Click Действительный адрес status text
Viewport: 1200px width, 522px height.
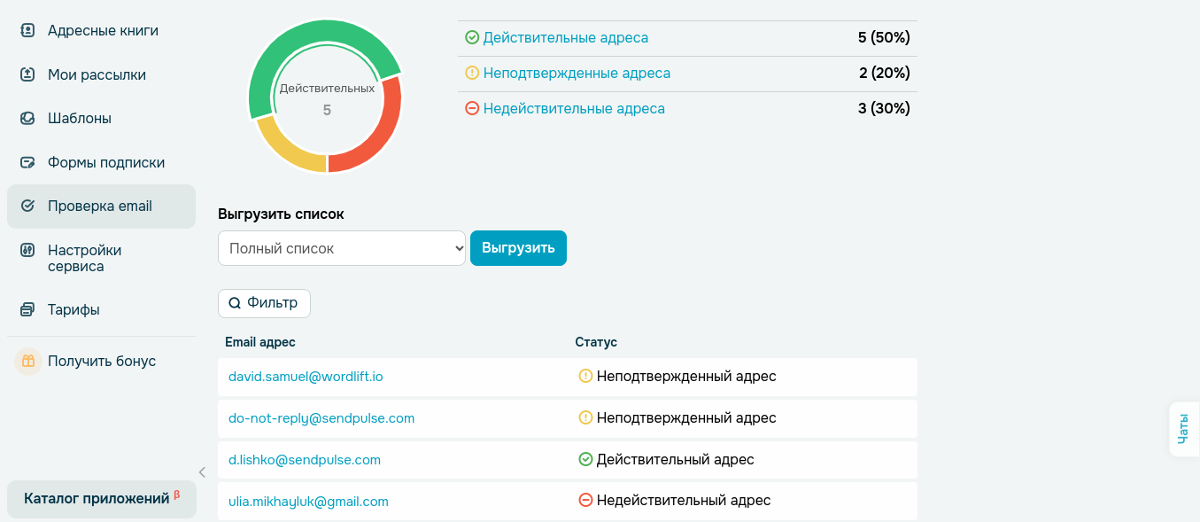point(675,459)
